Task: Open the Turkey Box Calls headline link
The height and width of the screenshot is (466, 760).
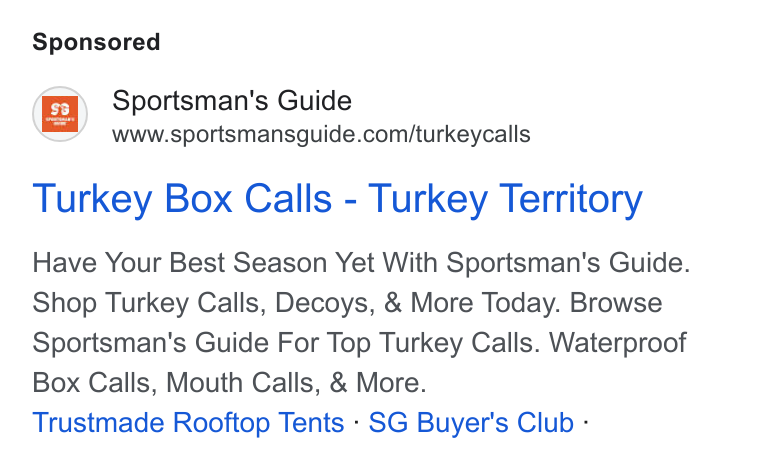Action: tap(337, 199)
